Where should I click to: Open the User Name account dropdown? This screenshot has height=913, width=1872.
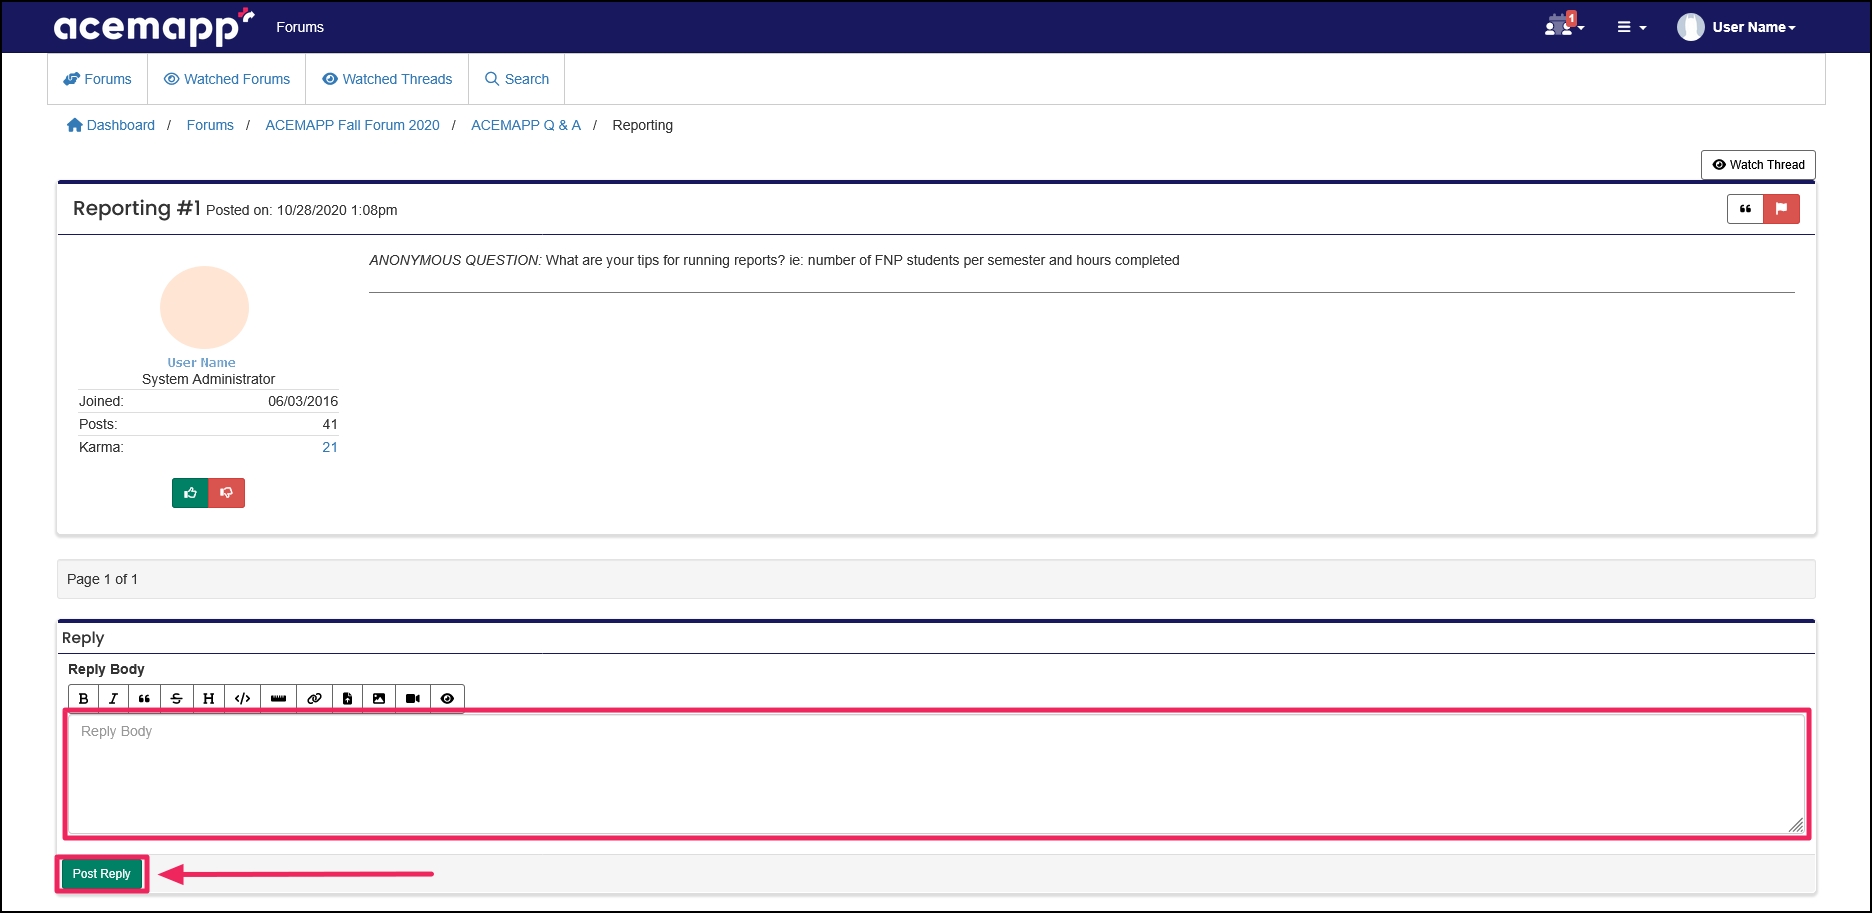click(x=1741, y=27)
